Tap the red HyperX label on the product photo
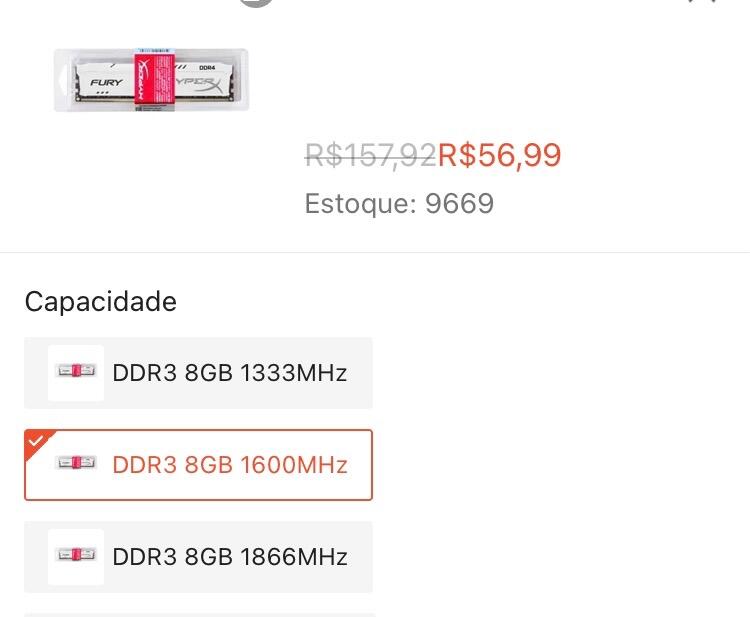 (x=154, y=80)
